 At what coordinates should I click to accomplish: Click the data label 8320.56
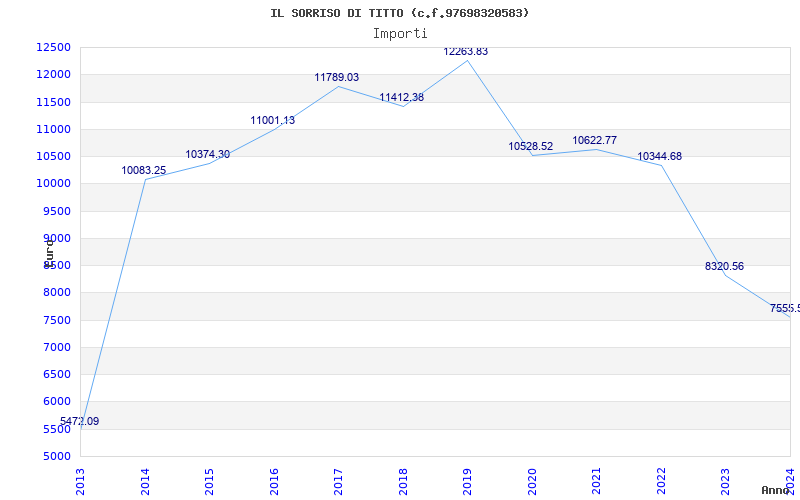[724, 266]
